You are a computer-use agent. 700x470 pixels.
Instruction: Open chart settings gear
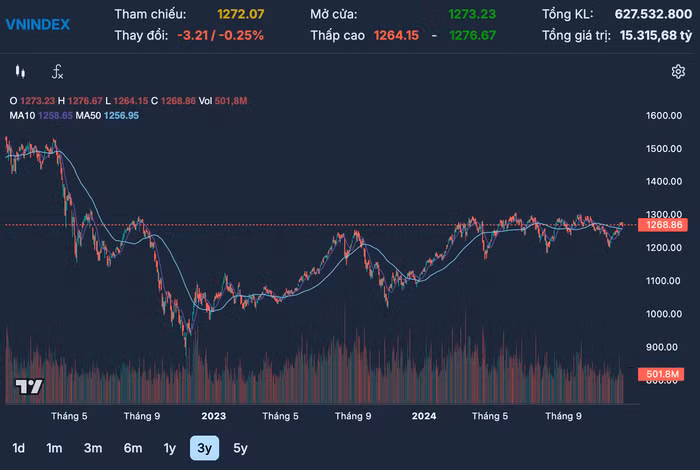tap(678, 71)
